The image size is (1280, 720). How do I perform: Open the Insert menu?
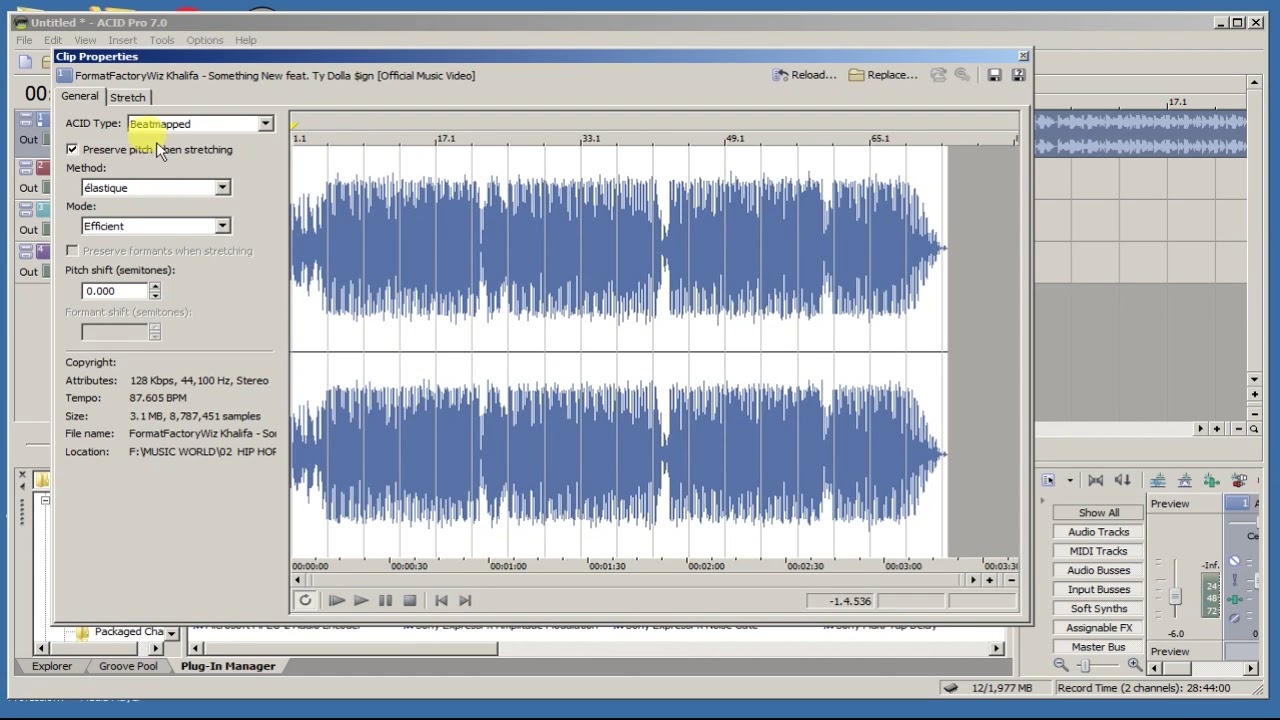[123, 40]
